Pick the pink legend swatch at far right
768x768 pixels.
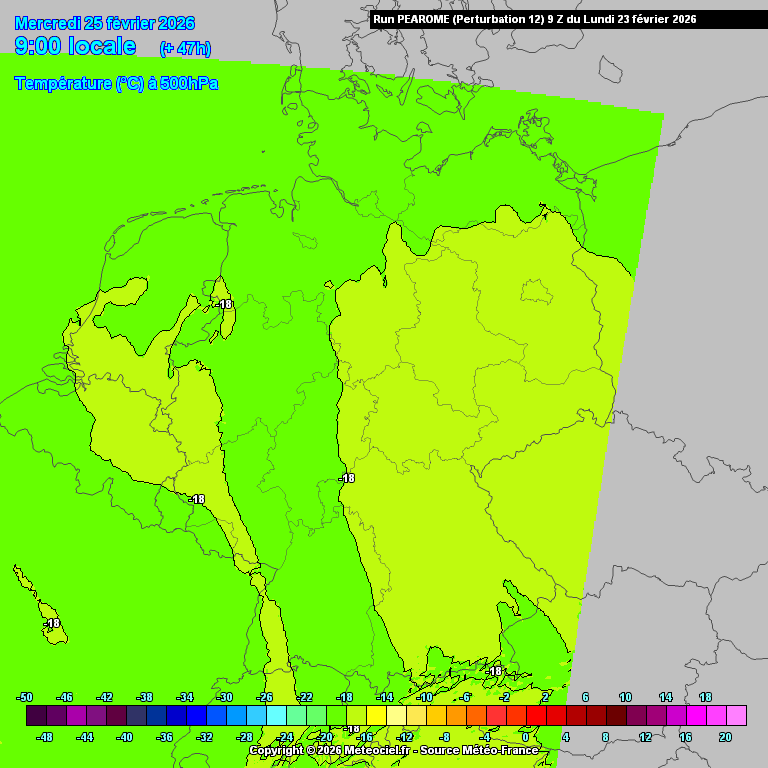(x=736, y=716)
